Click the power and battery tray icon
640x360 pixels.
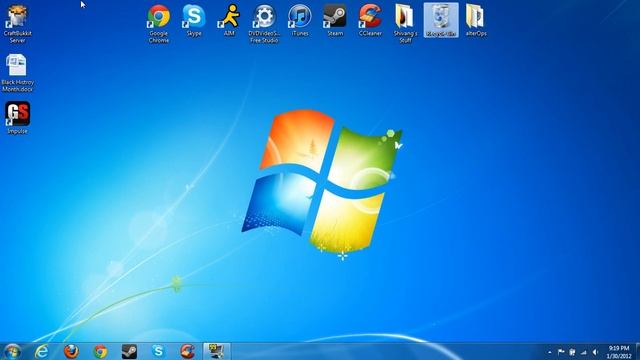click(572, 352)
